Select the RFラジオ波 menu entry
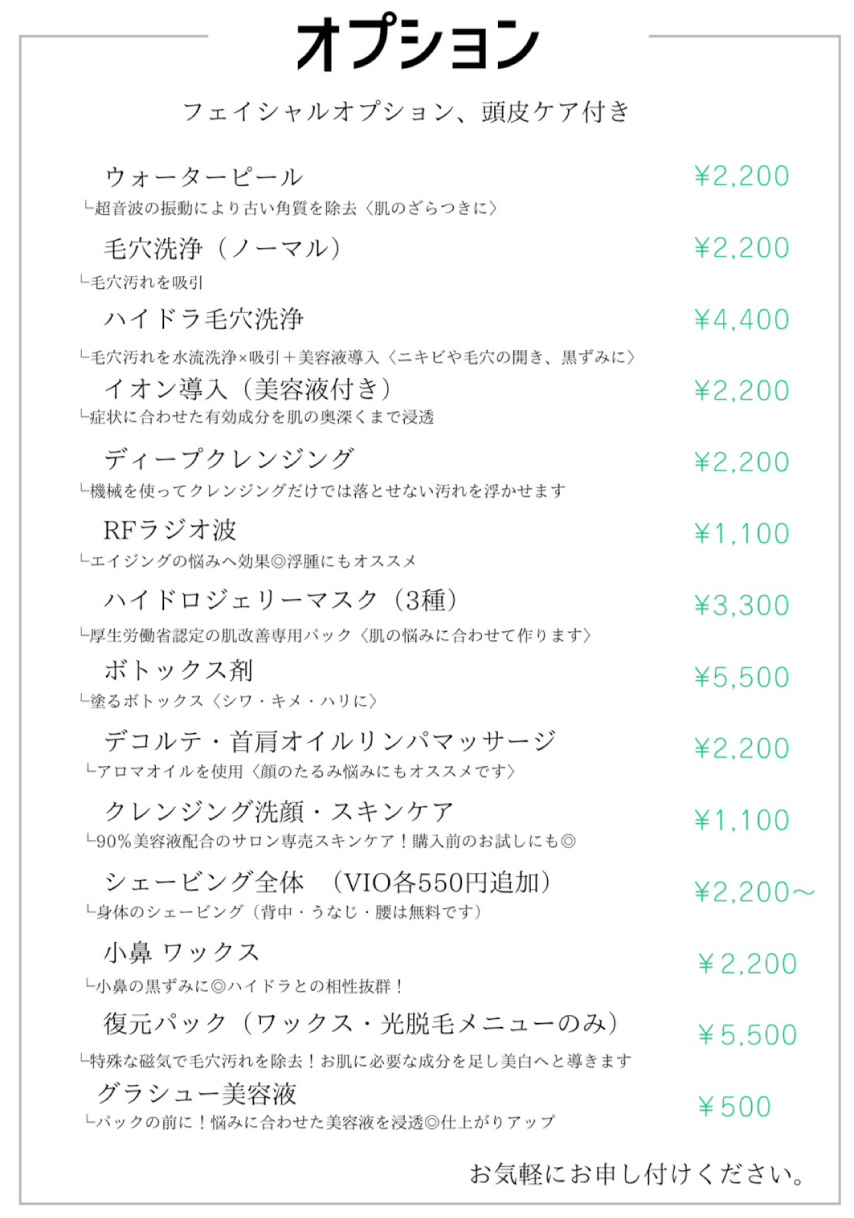This screenshot has height=1218, width=854. (170, 530)
